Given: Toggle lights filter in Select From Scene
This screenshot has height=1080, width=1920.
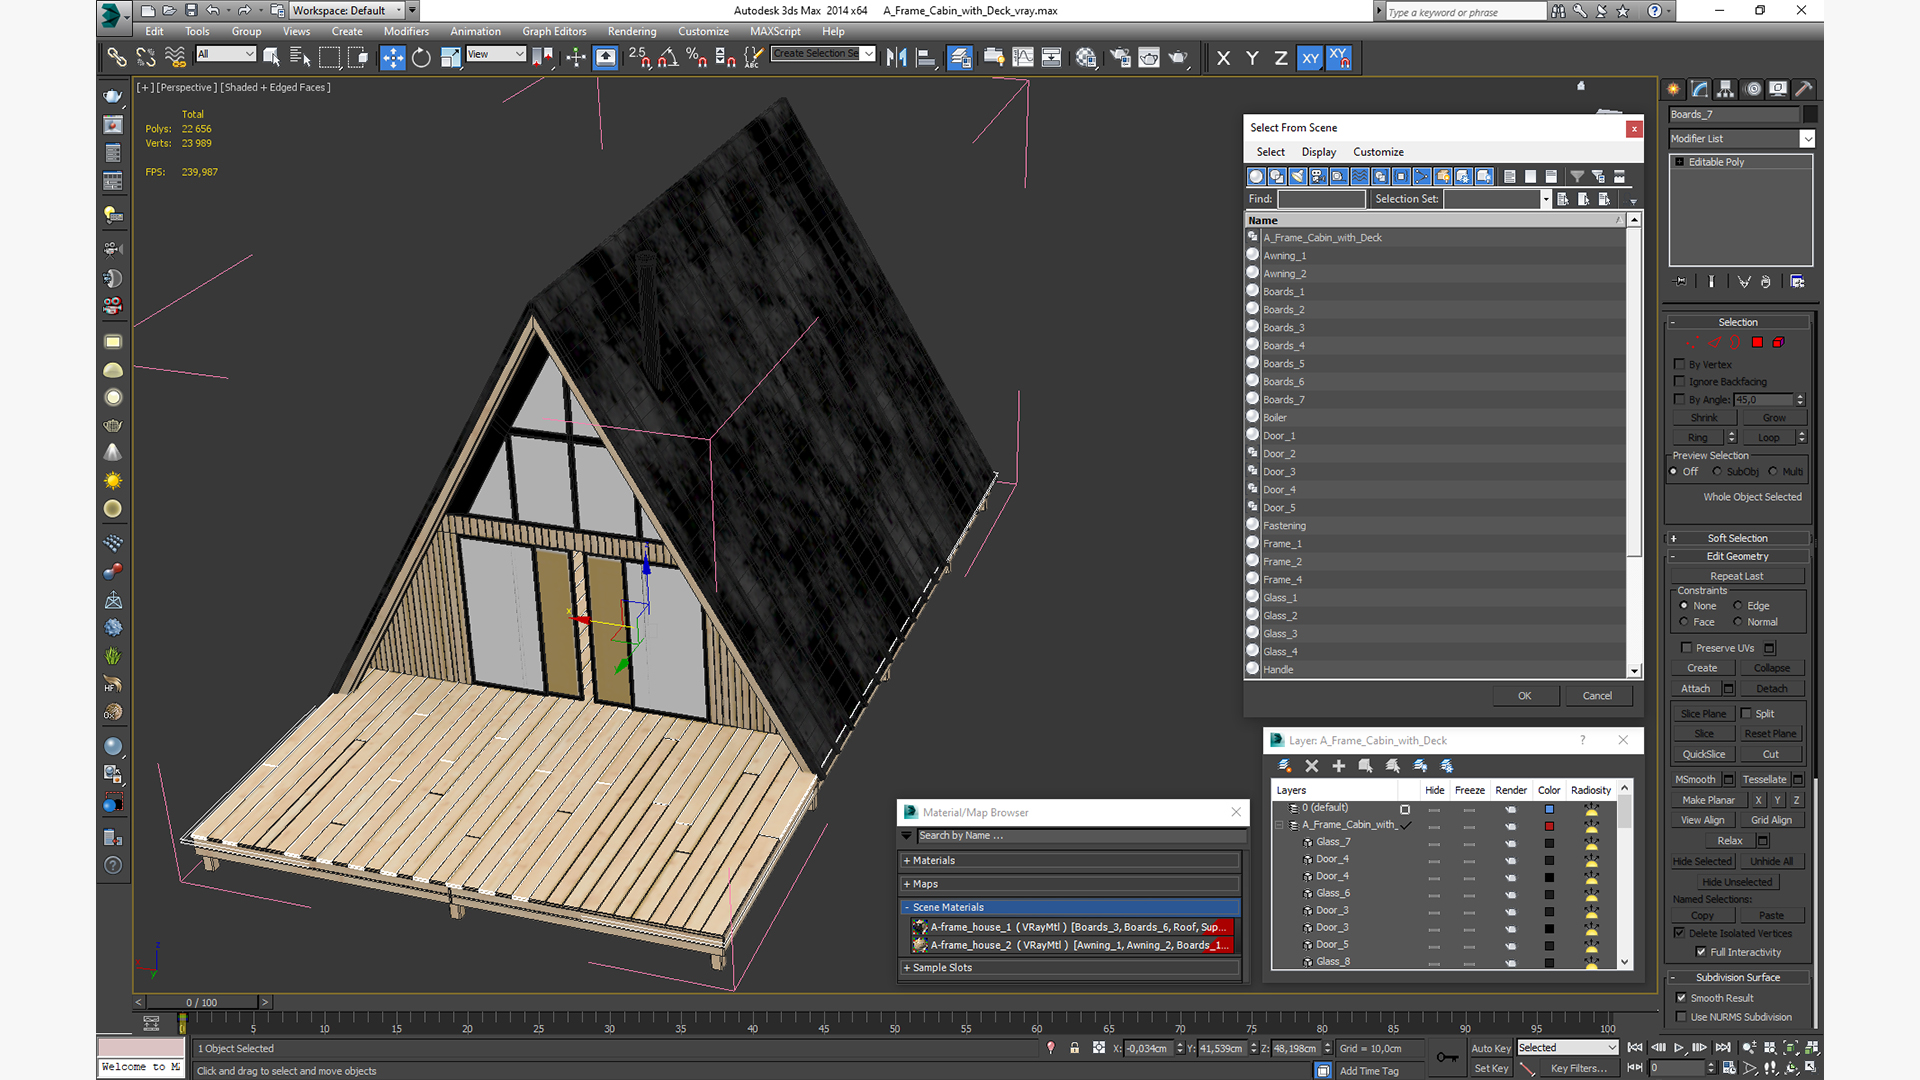Looking at the screenshot, I should click(x=1297, y=177).
